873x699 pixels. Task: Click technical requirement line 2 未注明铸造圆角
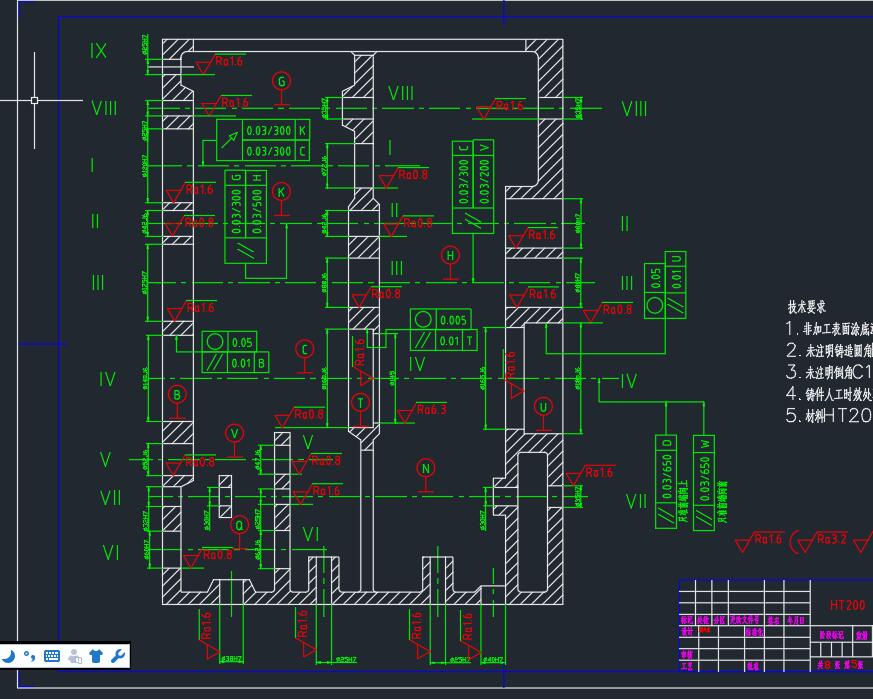(x=829, y=350)
